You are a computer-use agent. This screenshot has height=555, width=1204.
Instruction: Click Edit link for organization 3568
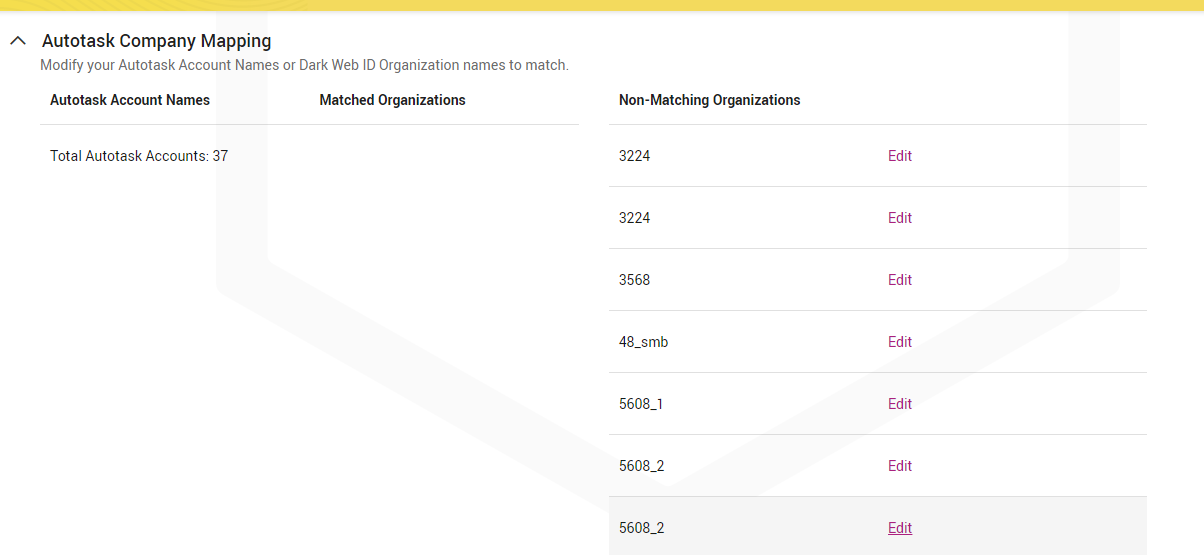point(899,280)
